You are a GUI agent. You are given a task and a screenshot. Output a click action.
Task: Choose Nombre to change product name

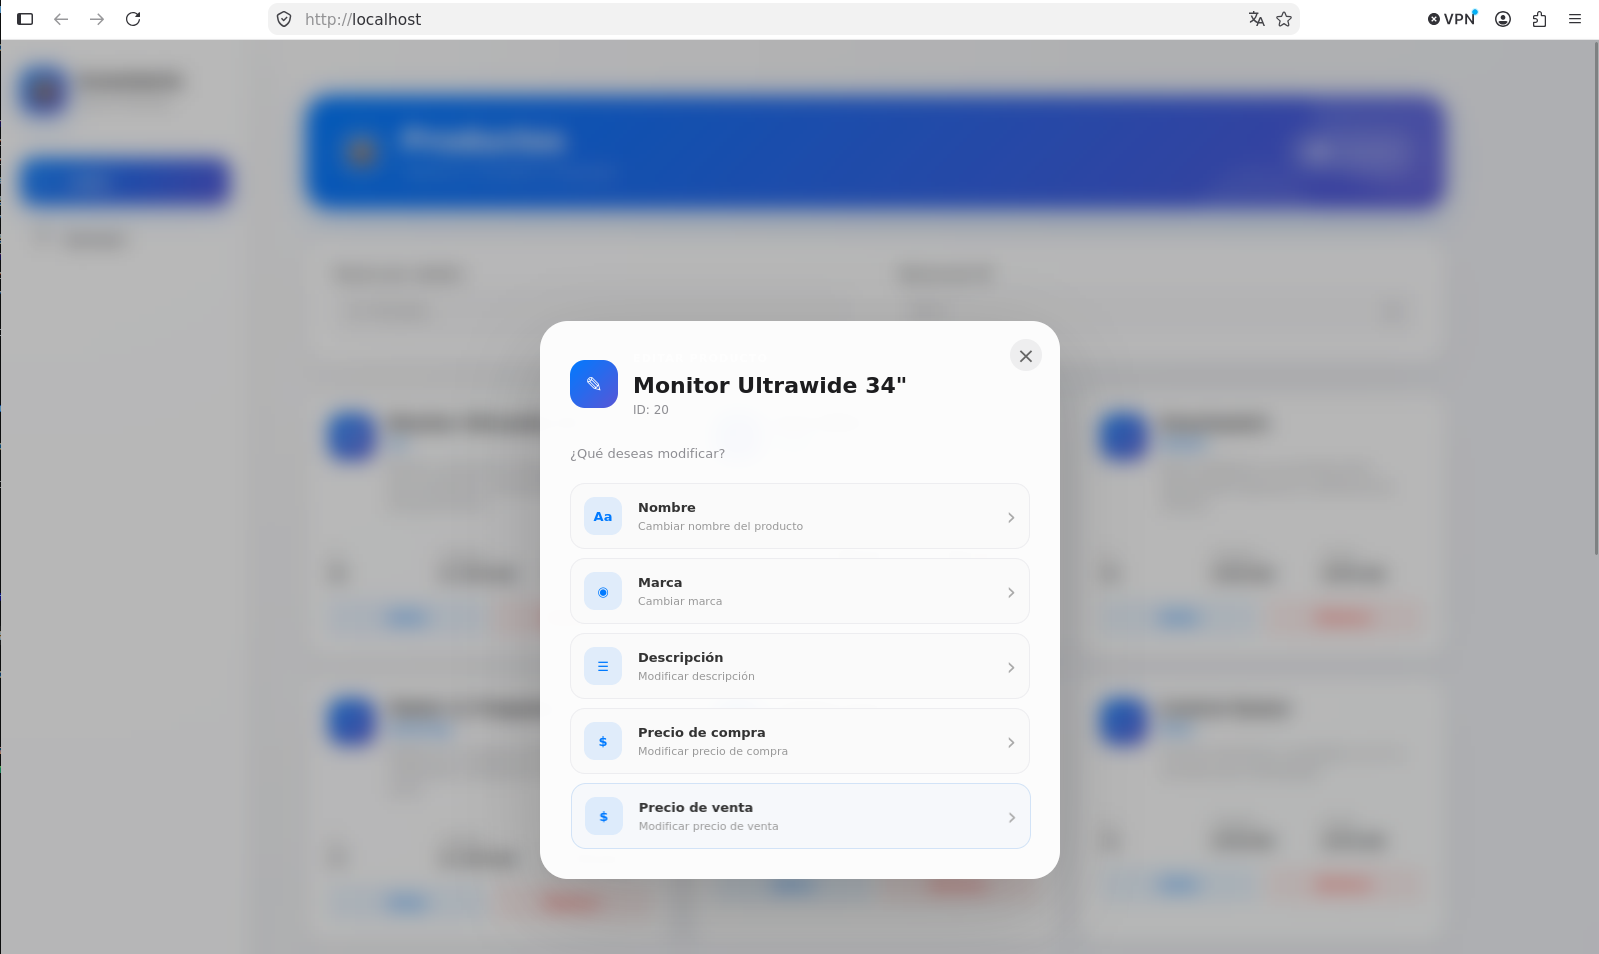tap(800, 516)
